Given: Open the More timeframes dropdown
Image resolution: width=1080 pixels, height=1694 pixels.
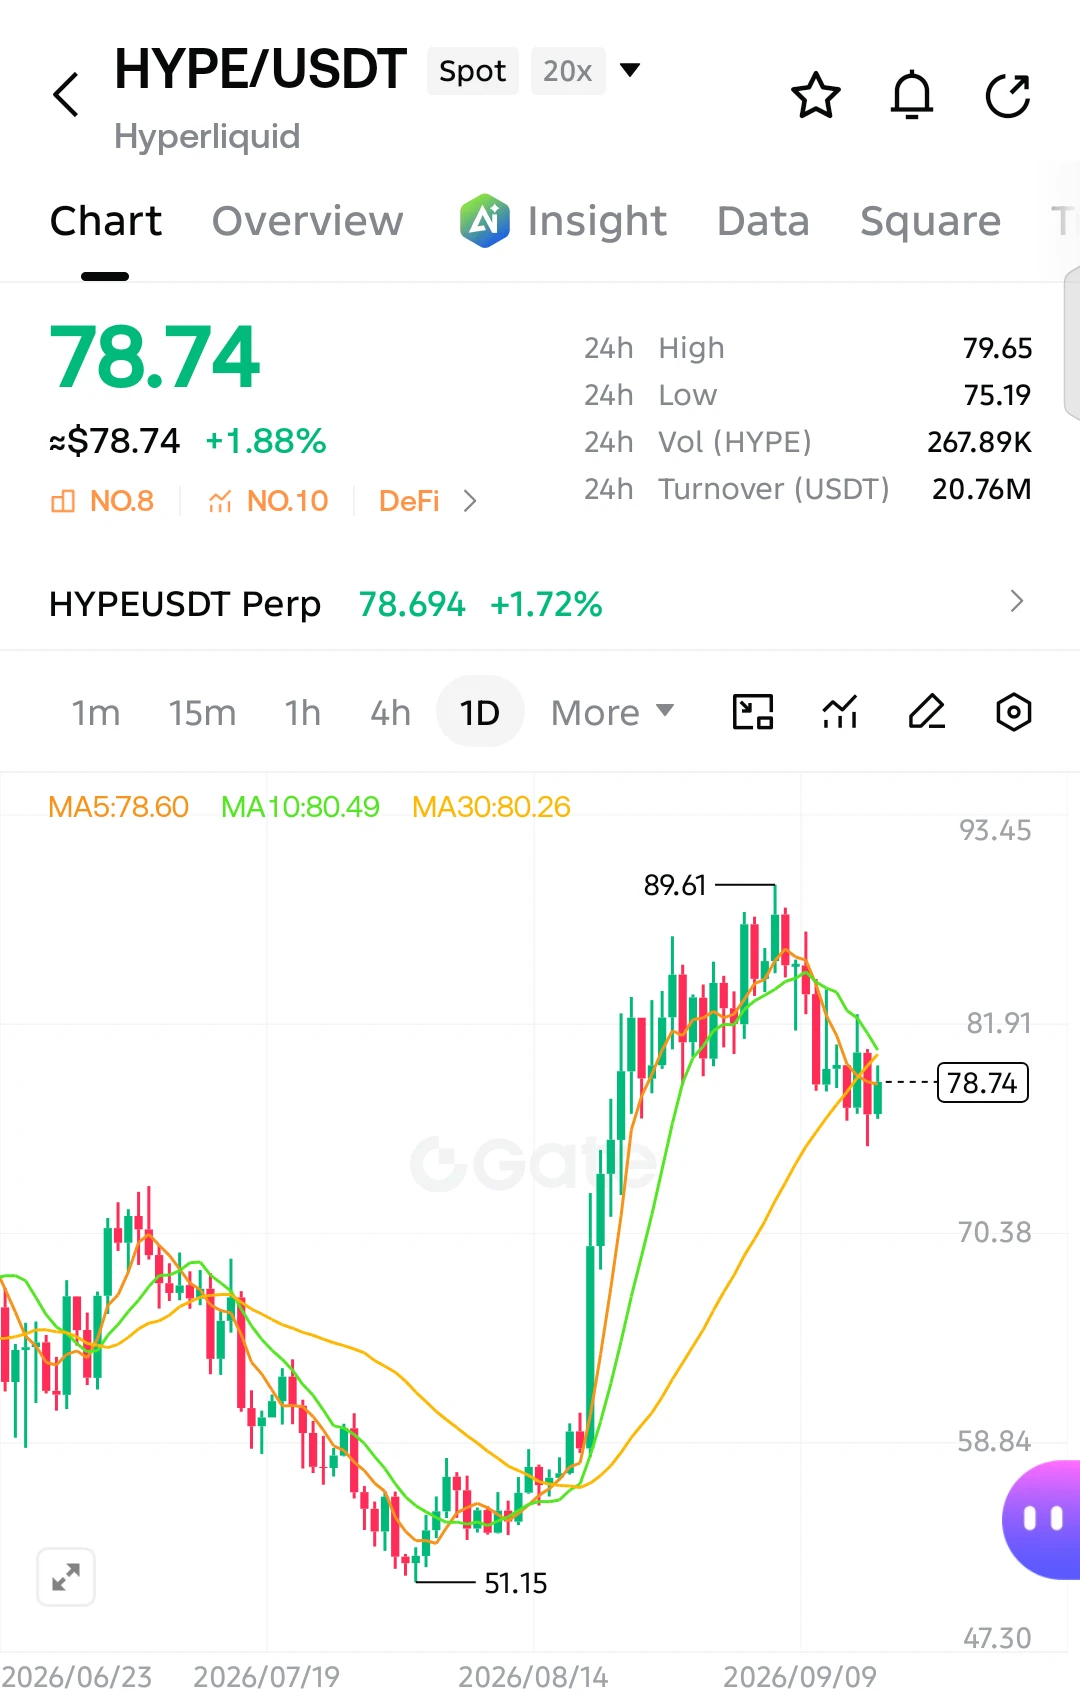Looking at the screenshot, I should (x=612, y=713).
